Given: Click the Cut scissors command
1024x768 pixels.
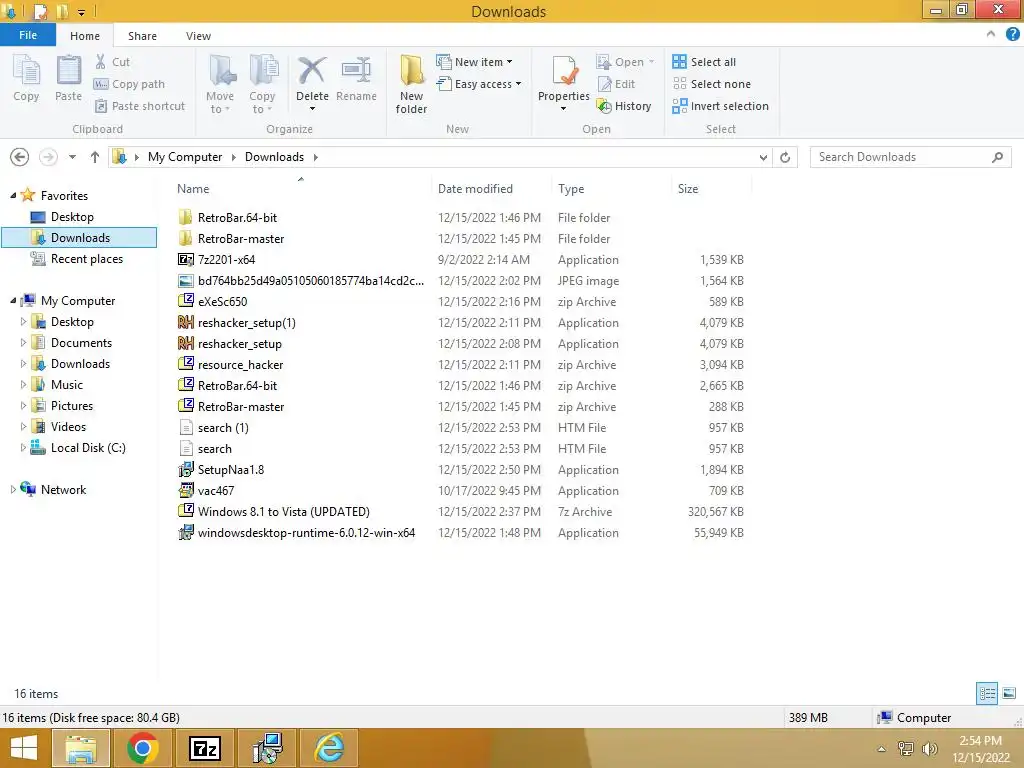Looking at the screenshot, I should pyautogui.click(x=112, y=62).
